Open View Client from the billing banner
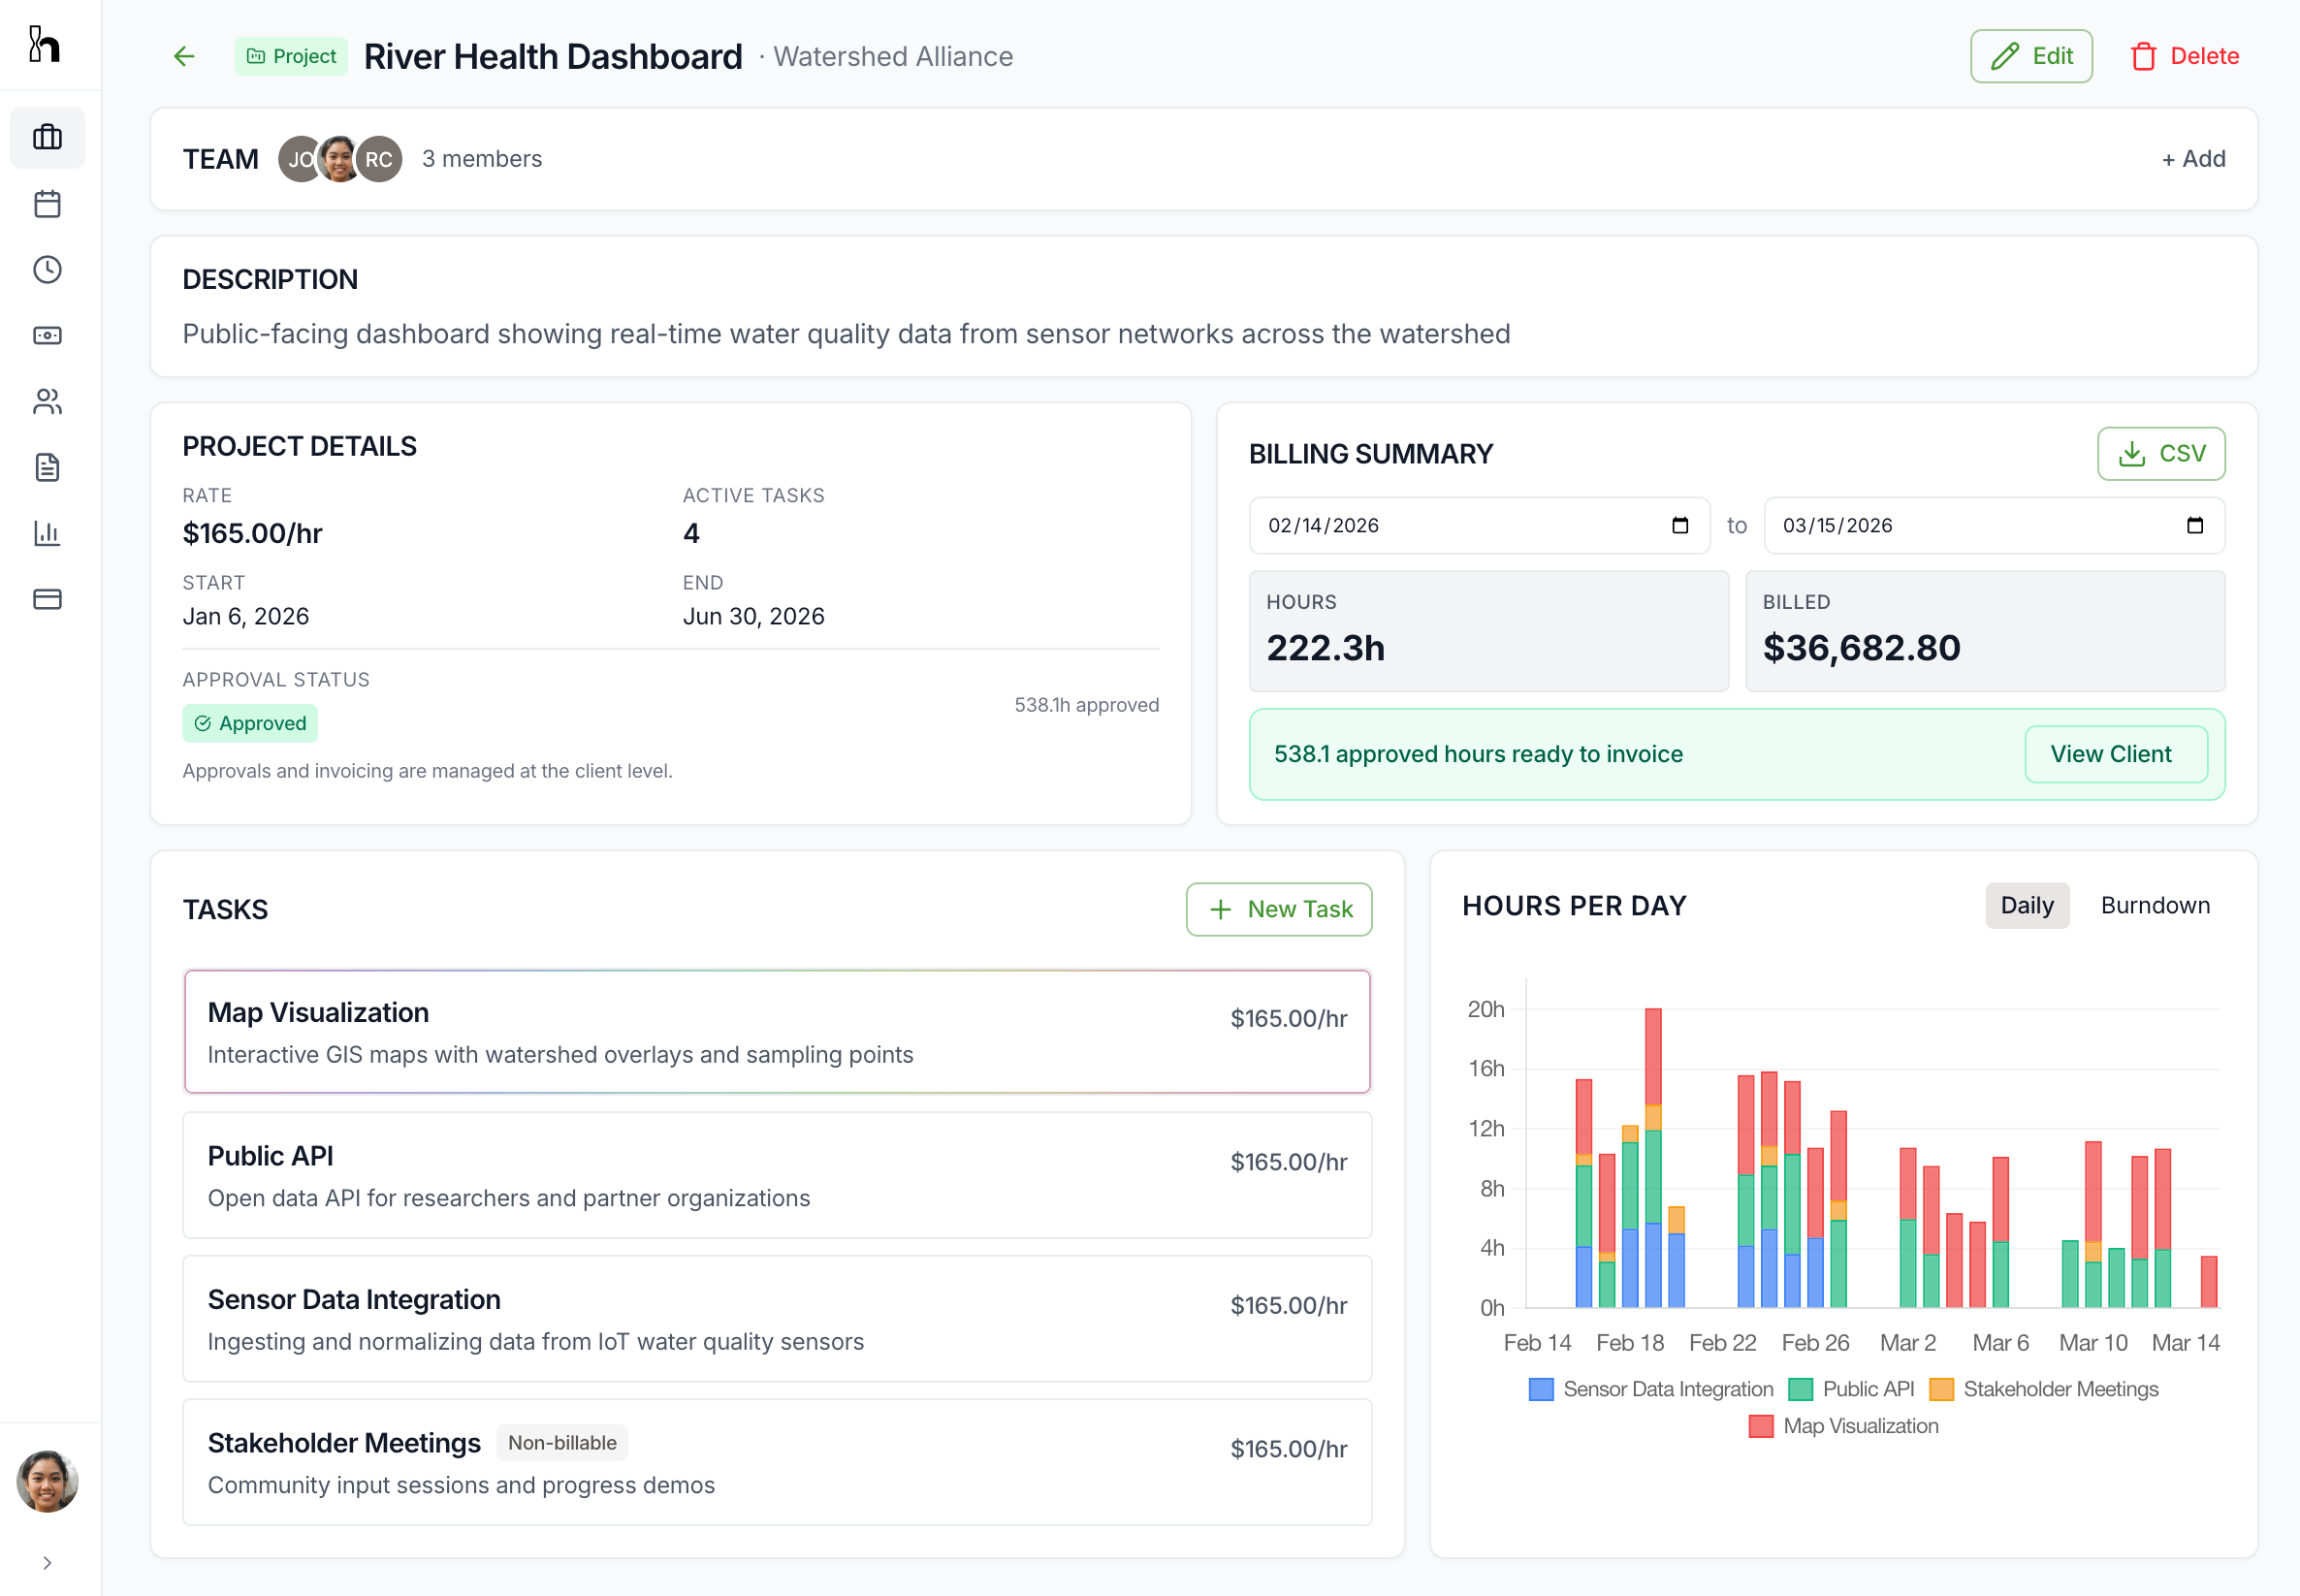The width and height of the screenshot is (2300, 1596). point(2115,753)
